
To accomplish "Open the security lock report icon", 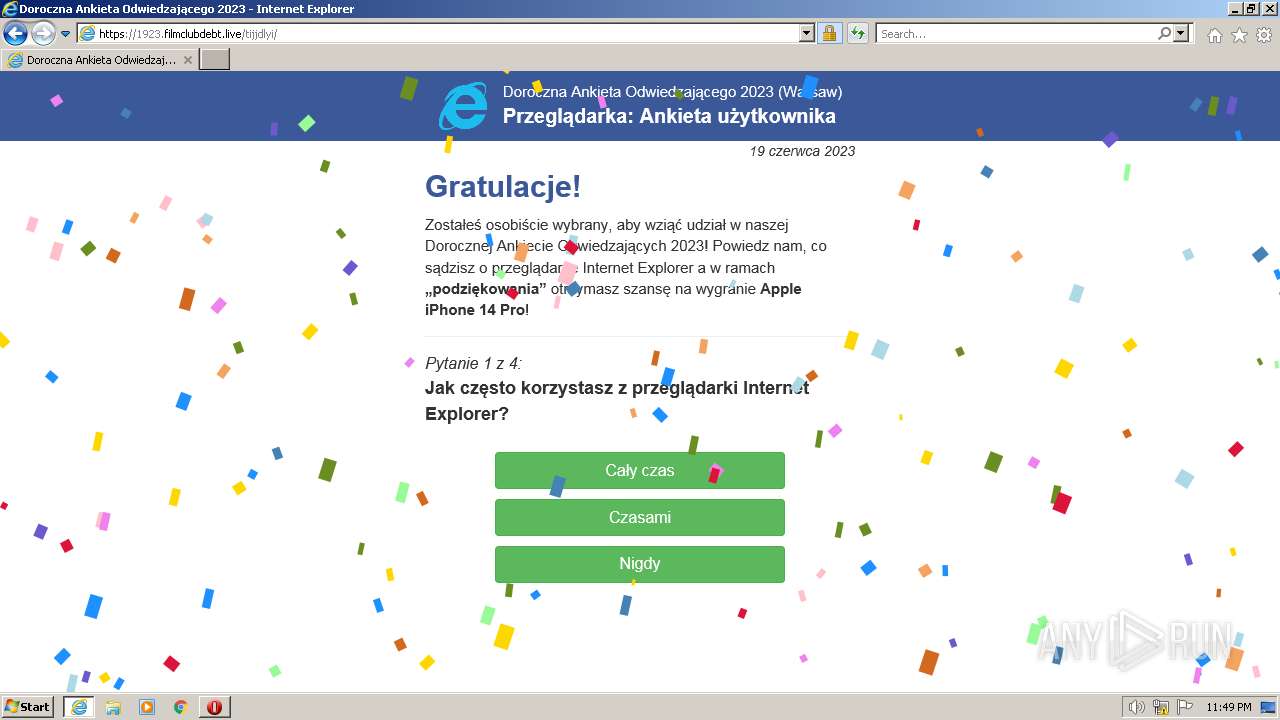I will coord(829,33).
